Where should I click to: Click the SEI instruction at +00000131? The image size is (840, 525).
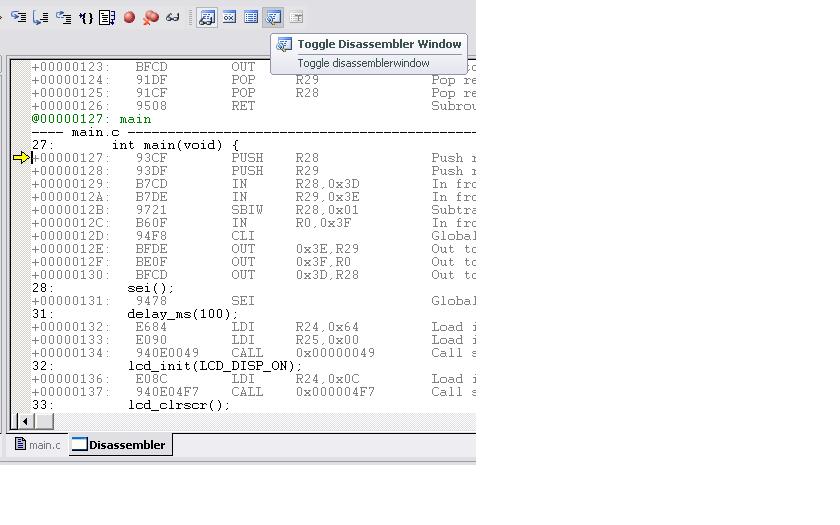click(253, 301)
